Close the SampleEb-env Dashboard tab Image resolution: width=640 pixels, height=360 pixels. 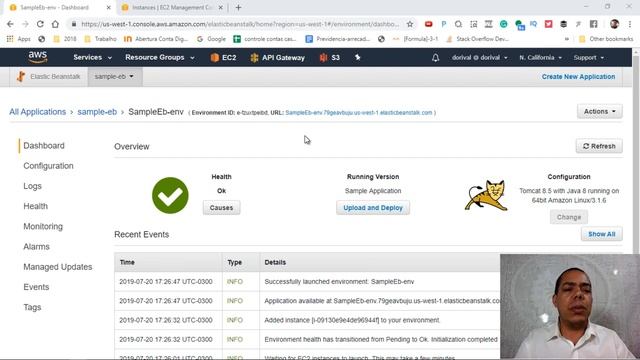tap(109, 7)
